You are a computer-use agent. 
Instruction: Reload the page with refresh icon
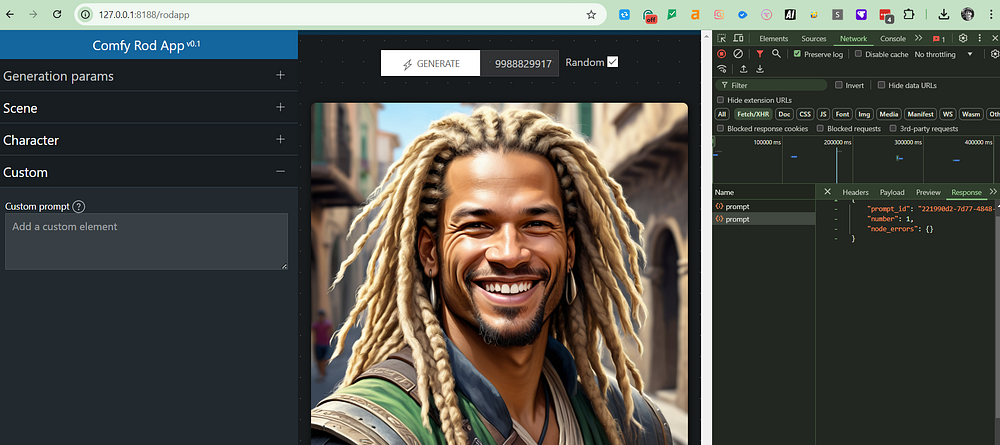[57, 14]
